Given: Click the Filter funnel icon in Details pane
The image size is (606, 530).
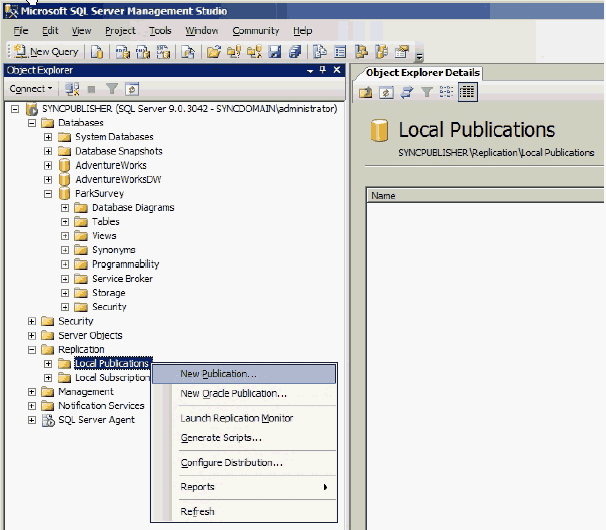Looking at the screenshot, I should click(427, 92).
